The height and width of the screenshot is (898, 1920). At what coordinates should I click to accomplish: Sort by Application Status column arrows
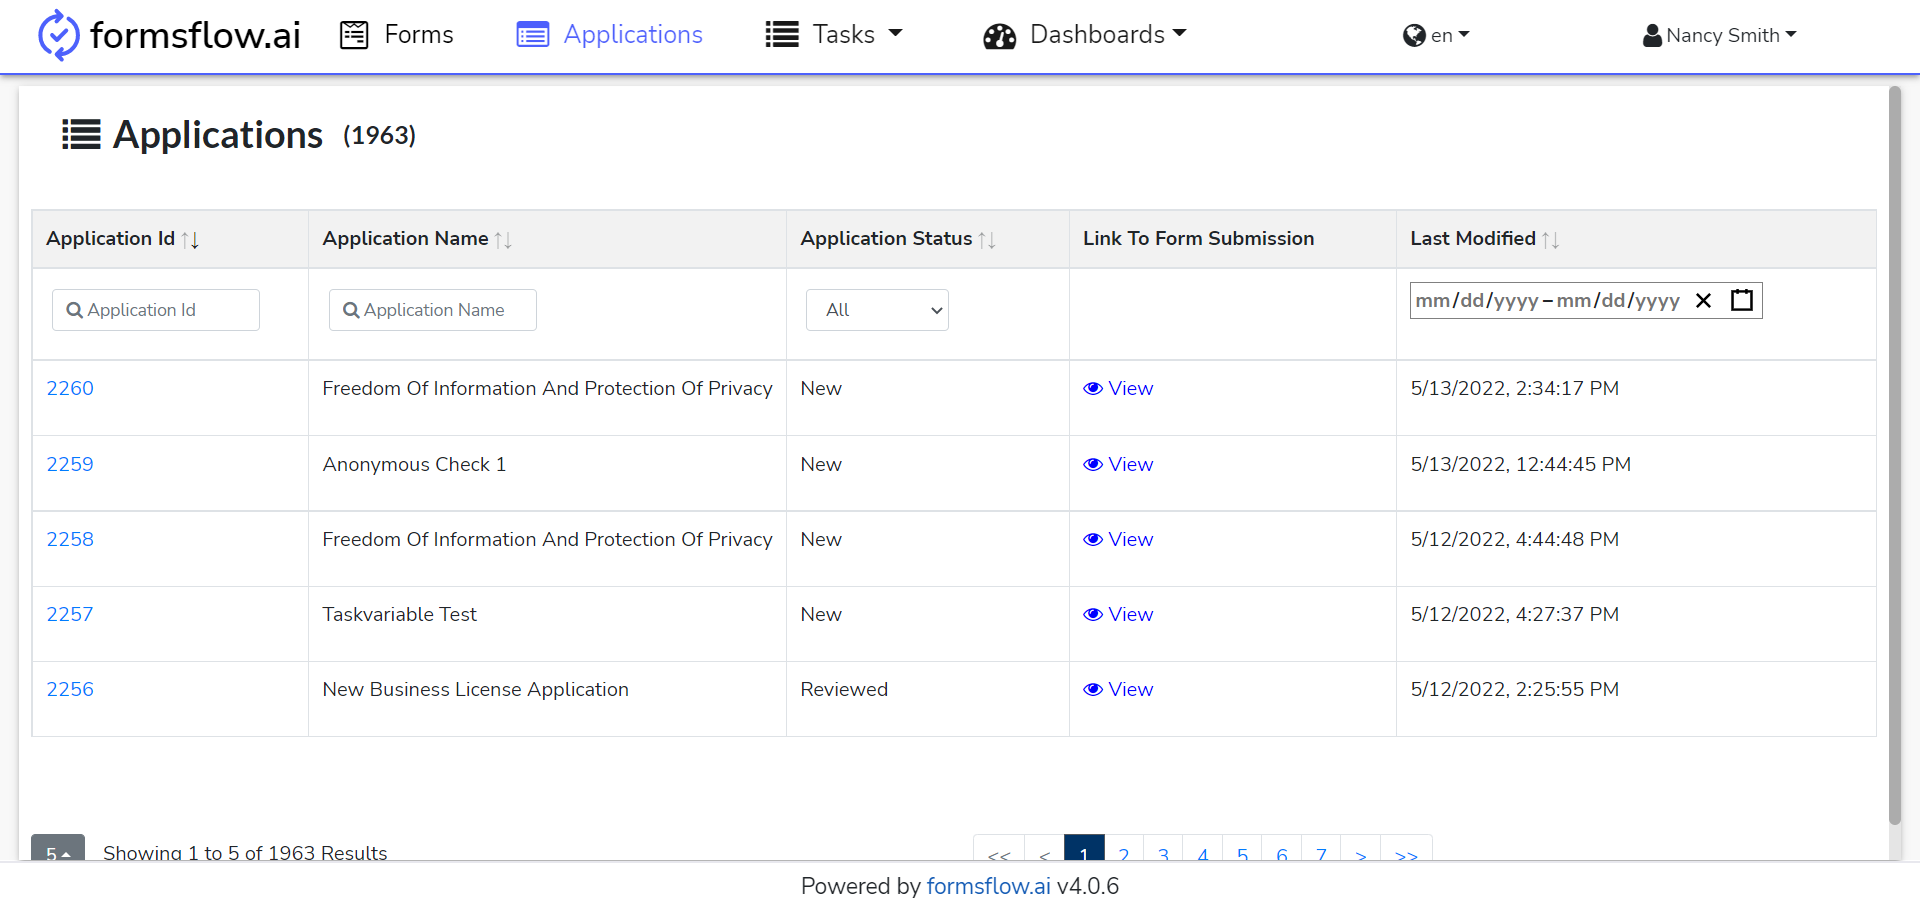pyautogui.click(x=987, y=240)
